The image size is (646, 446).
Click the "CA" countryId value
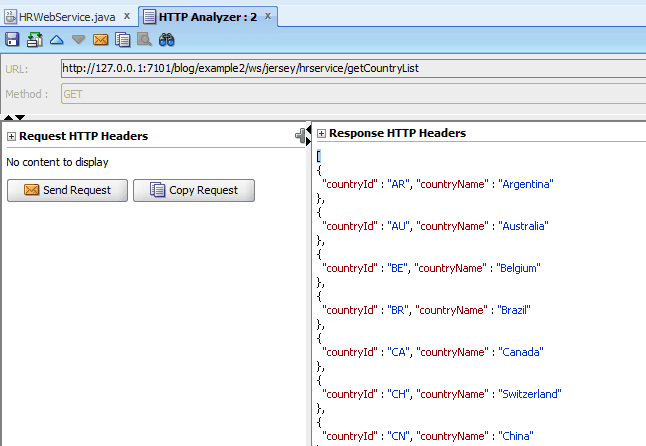[x=398, y=352]
